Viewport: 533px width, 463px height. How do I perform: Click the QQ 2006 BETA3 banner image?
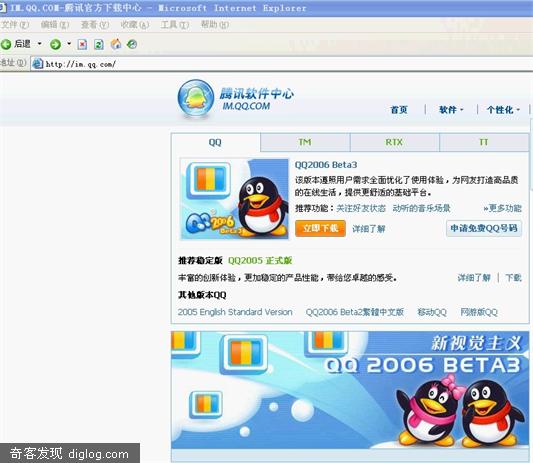pyautogui.click(x=350, y=390)
